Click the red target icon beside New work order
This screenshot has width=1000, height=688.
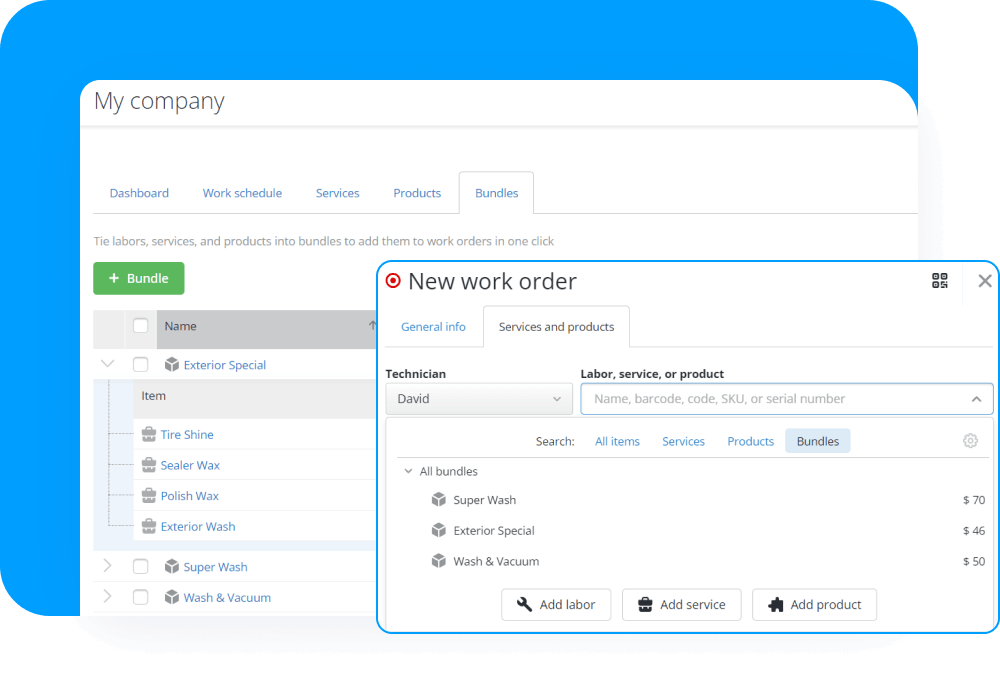[393, 281]
